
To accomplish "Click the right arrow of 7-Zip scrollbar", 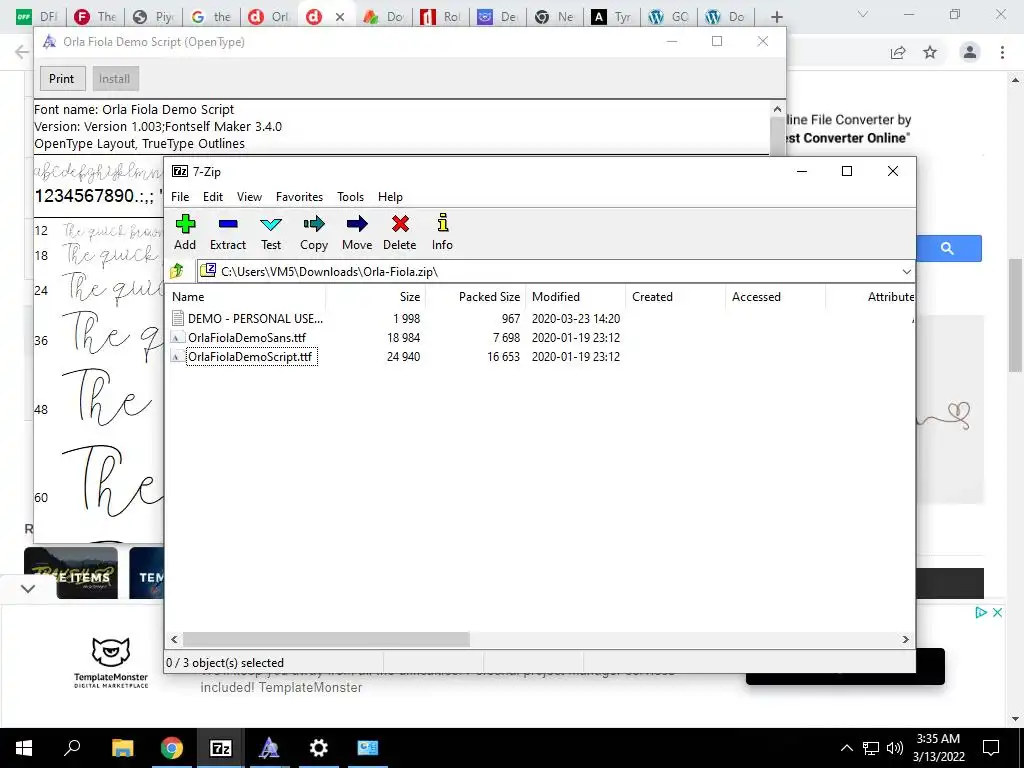I will point(905,639).
